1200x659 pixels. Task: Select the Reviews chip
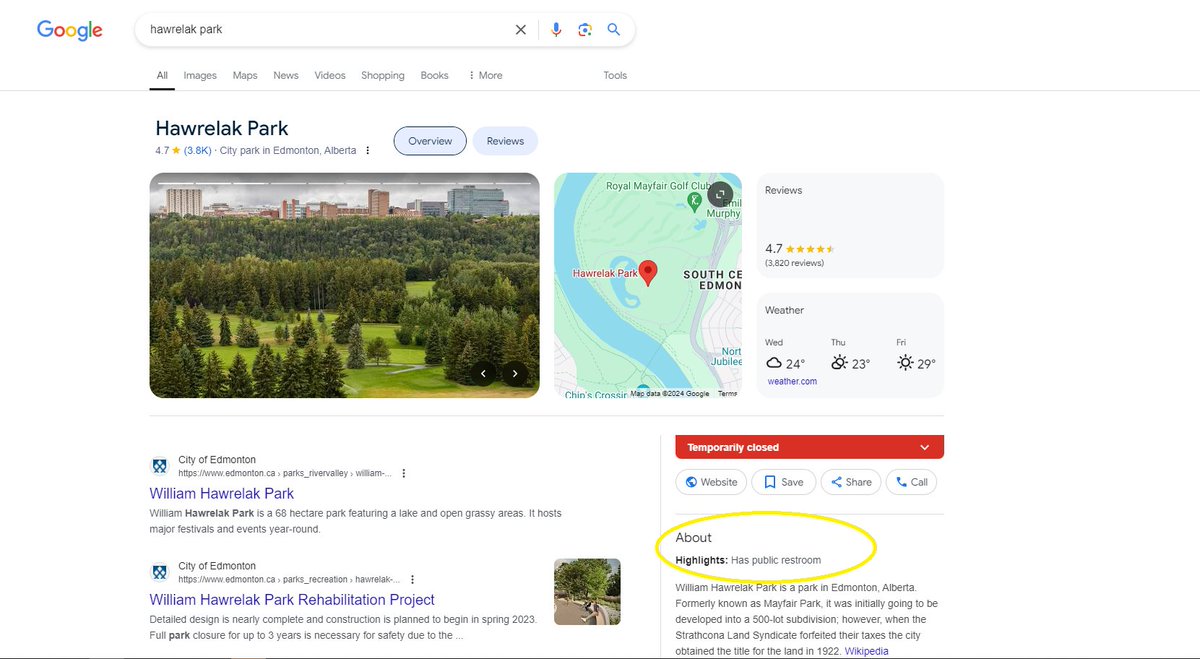(505, 141)
